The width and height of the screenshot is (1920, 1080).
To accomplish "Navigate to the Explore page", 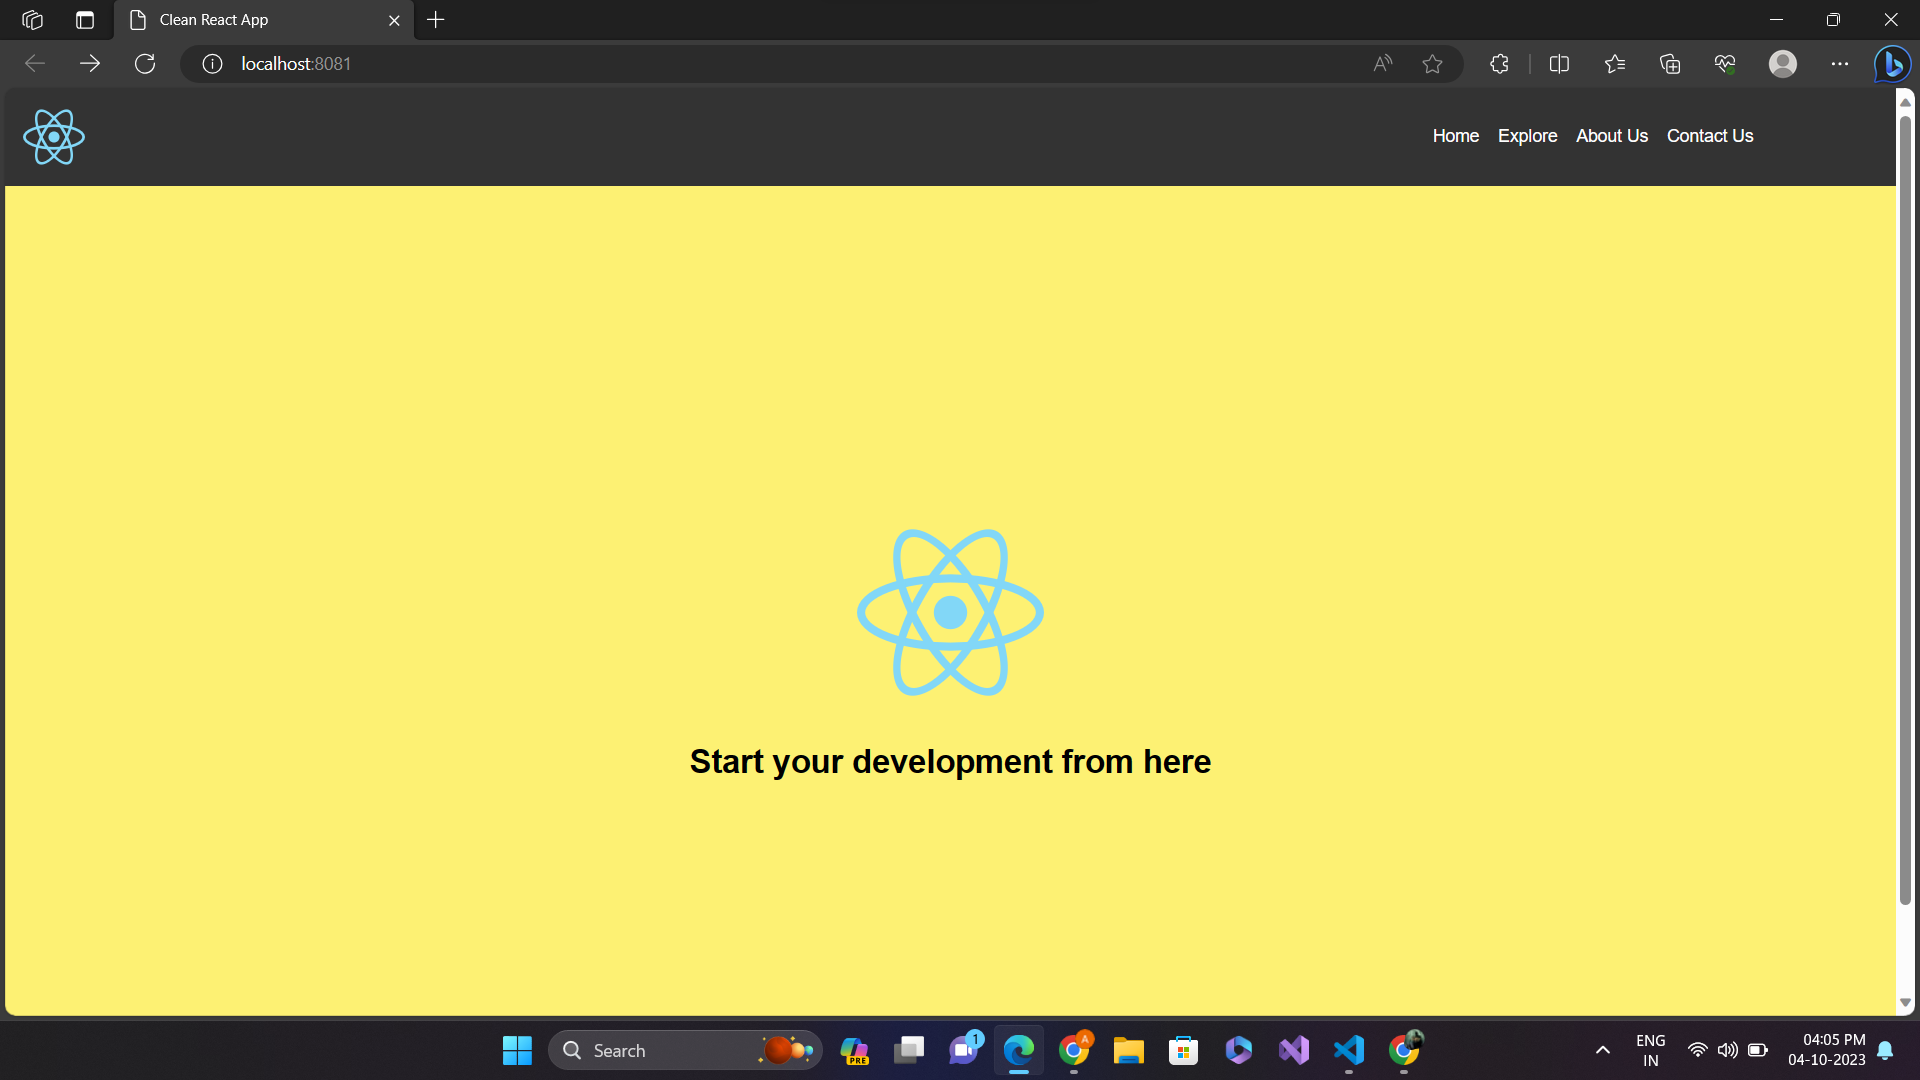I will click(x=1527, y=136).
